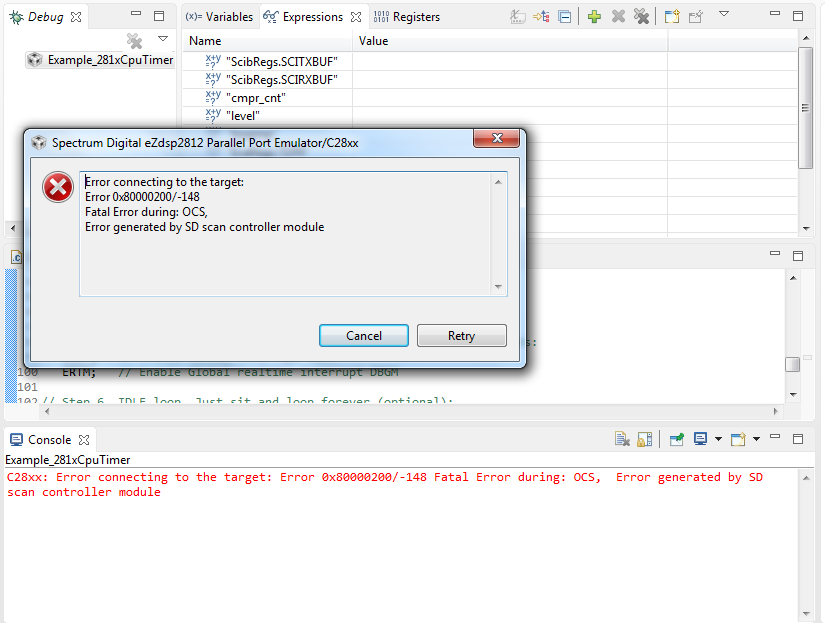Toggle Show logical structure icon in Expressions
This screenshot has width=825, height=623.
coord(541,17)
